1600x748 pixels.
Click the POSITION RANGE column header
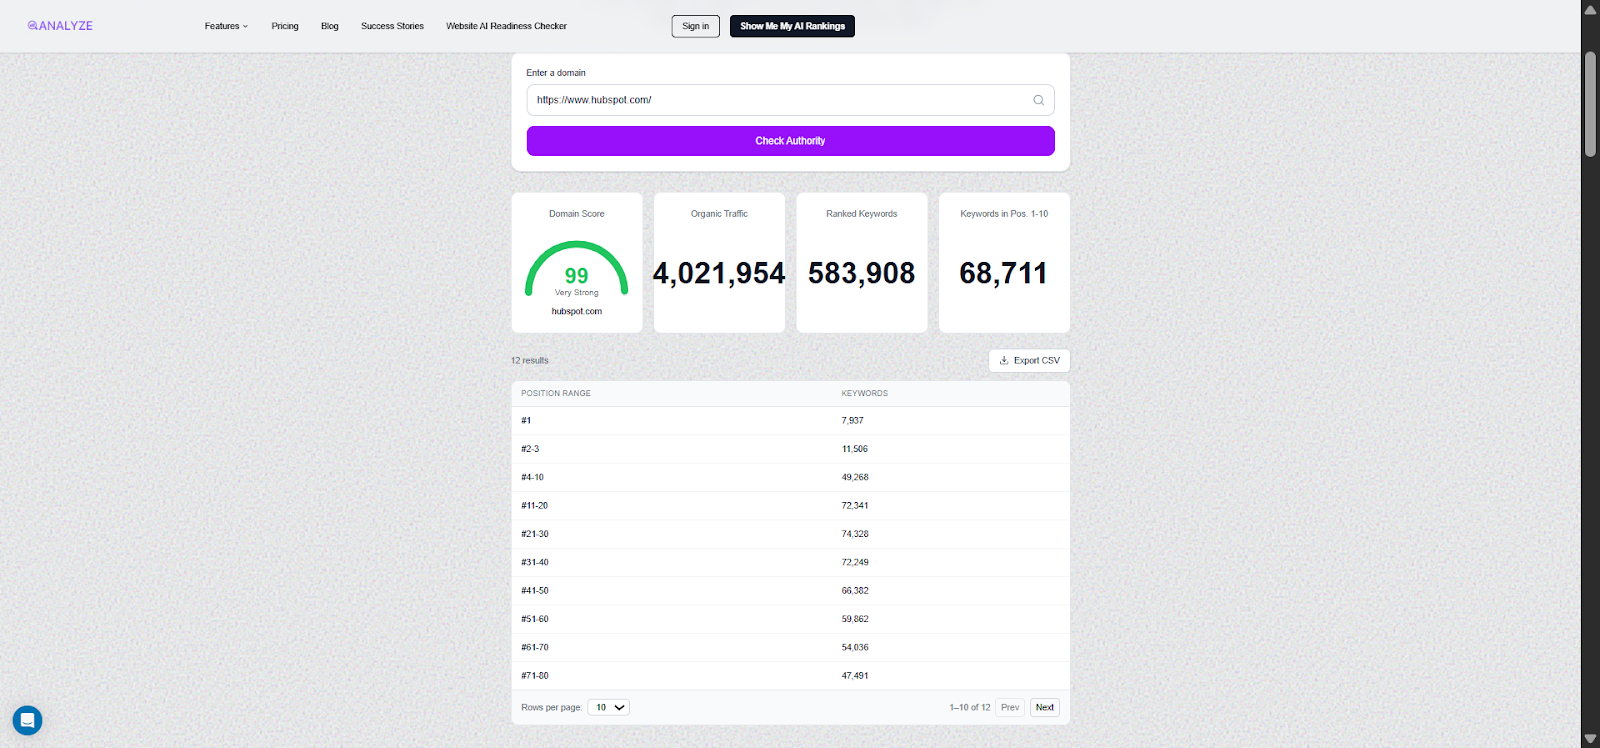556,393
